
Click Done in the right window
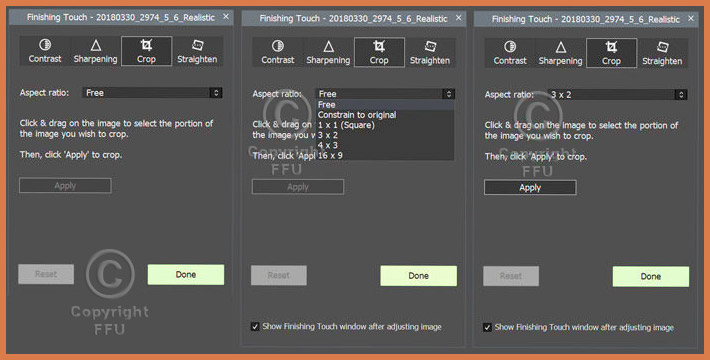click(651, 277)
